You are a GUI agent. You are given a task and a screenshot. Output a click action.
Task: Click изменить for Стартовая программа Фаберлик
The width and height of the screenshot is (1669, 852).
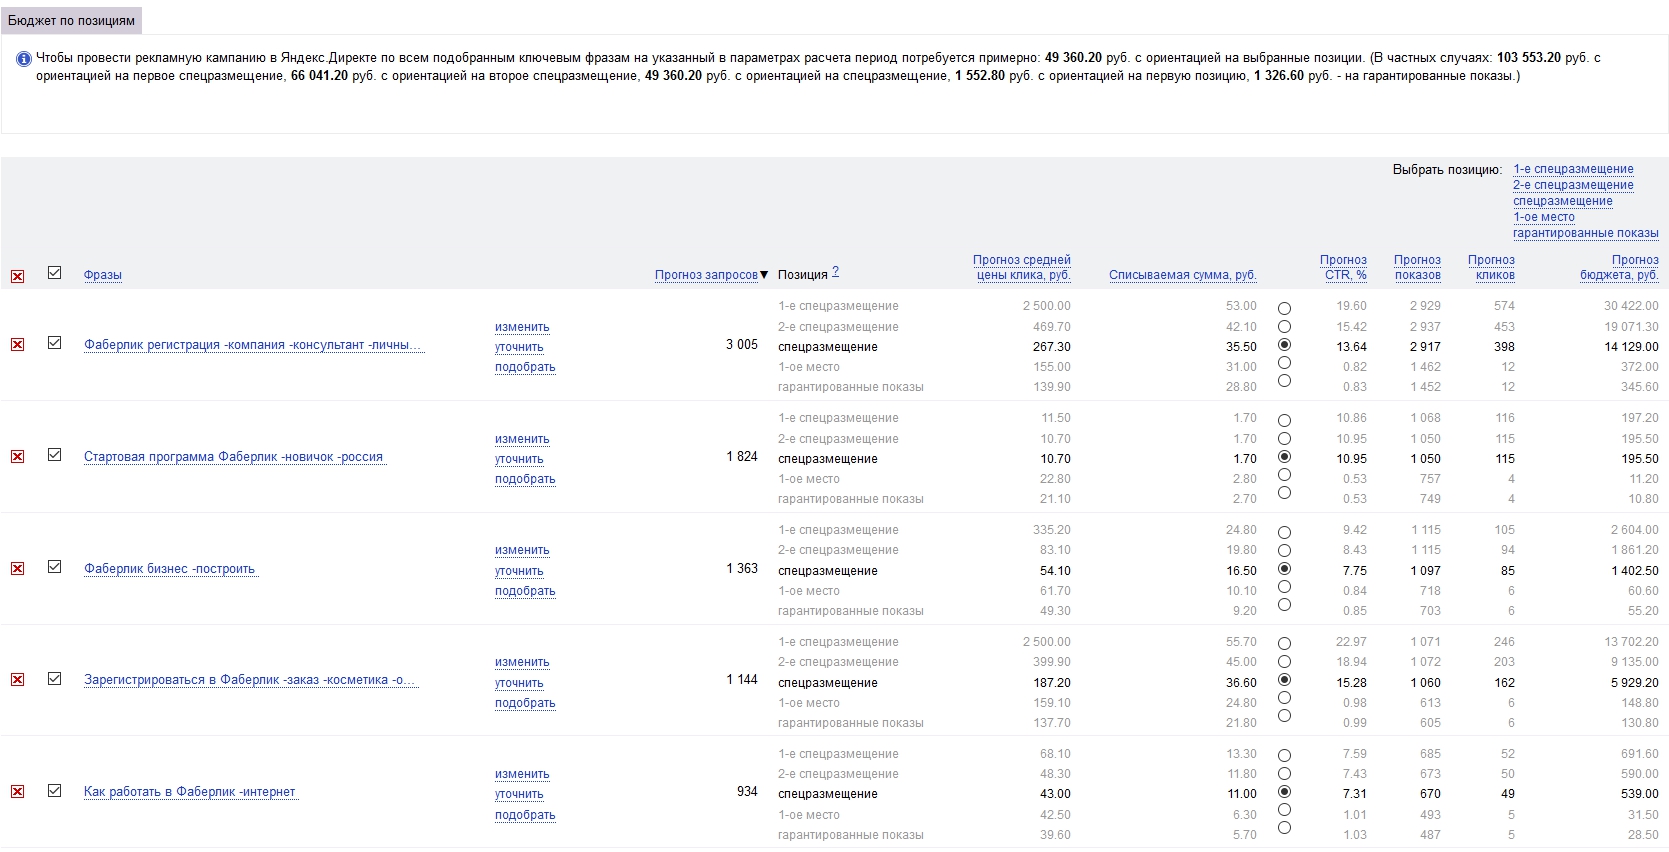pos(522,439)
